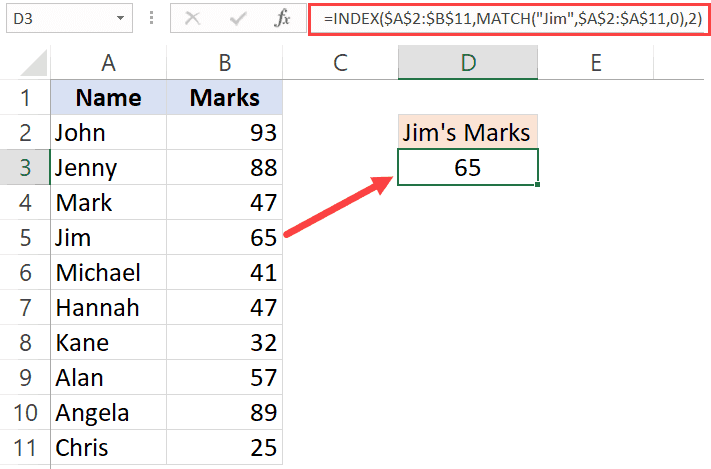Select the cell containing "John"
This screenshot has width=711, height=469.
click(x=108, y=132)
